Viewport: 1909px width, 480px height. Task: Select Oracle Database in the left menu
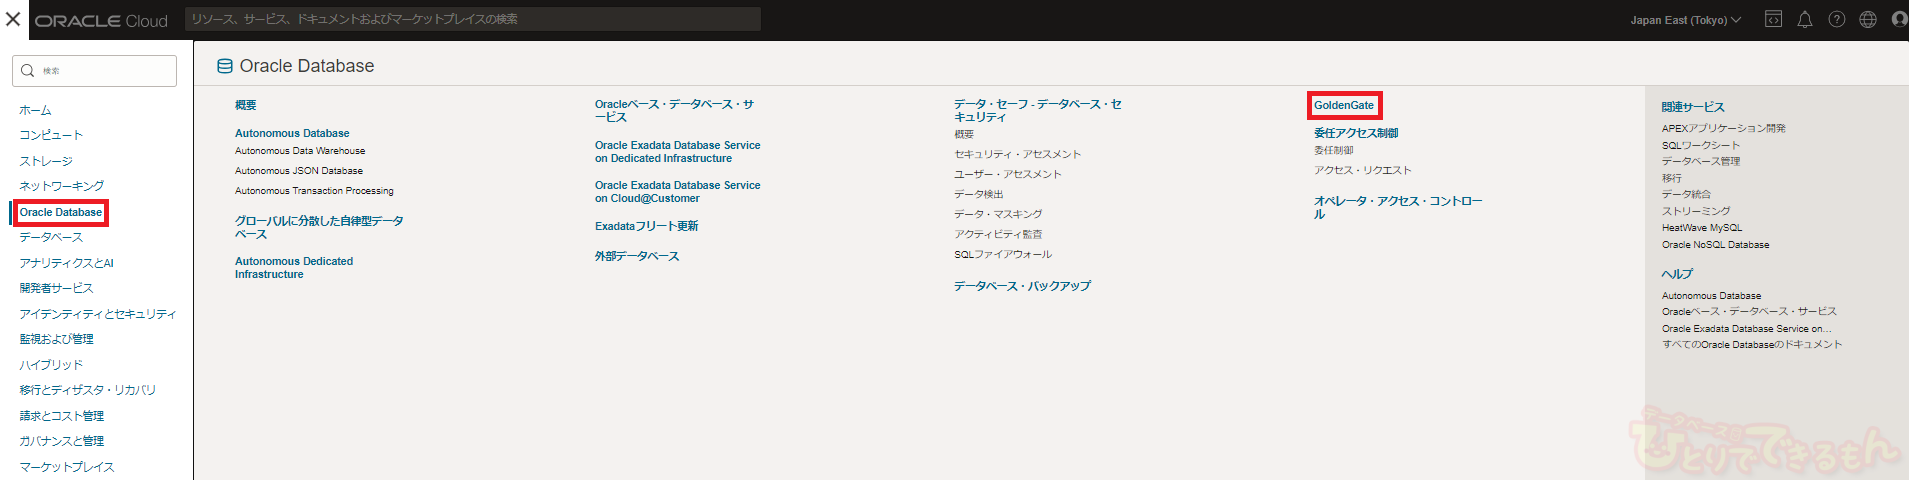click(61, 212)
